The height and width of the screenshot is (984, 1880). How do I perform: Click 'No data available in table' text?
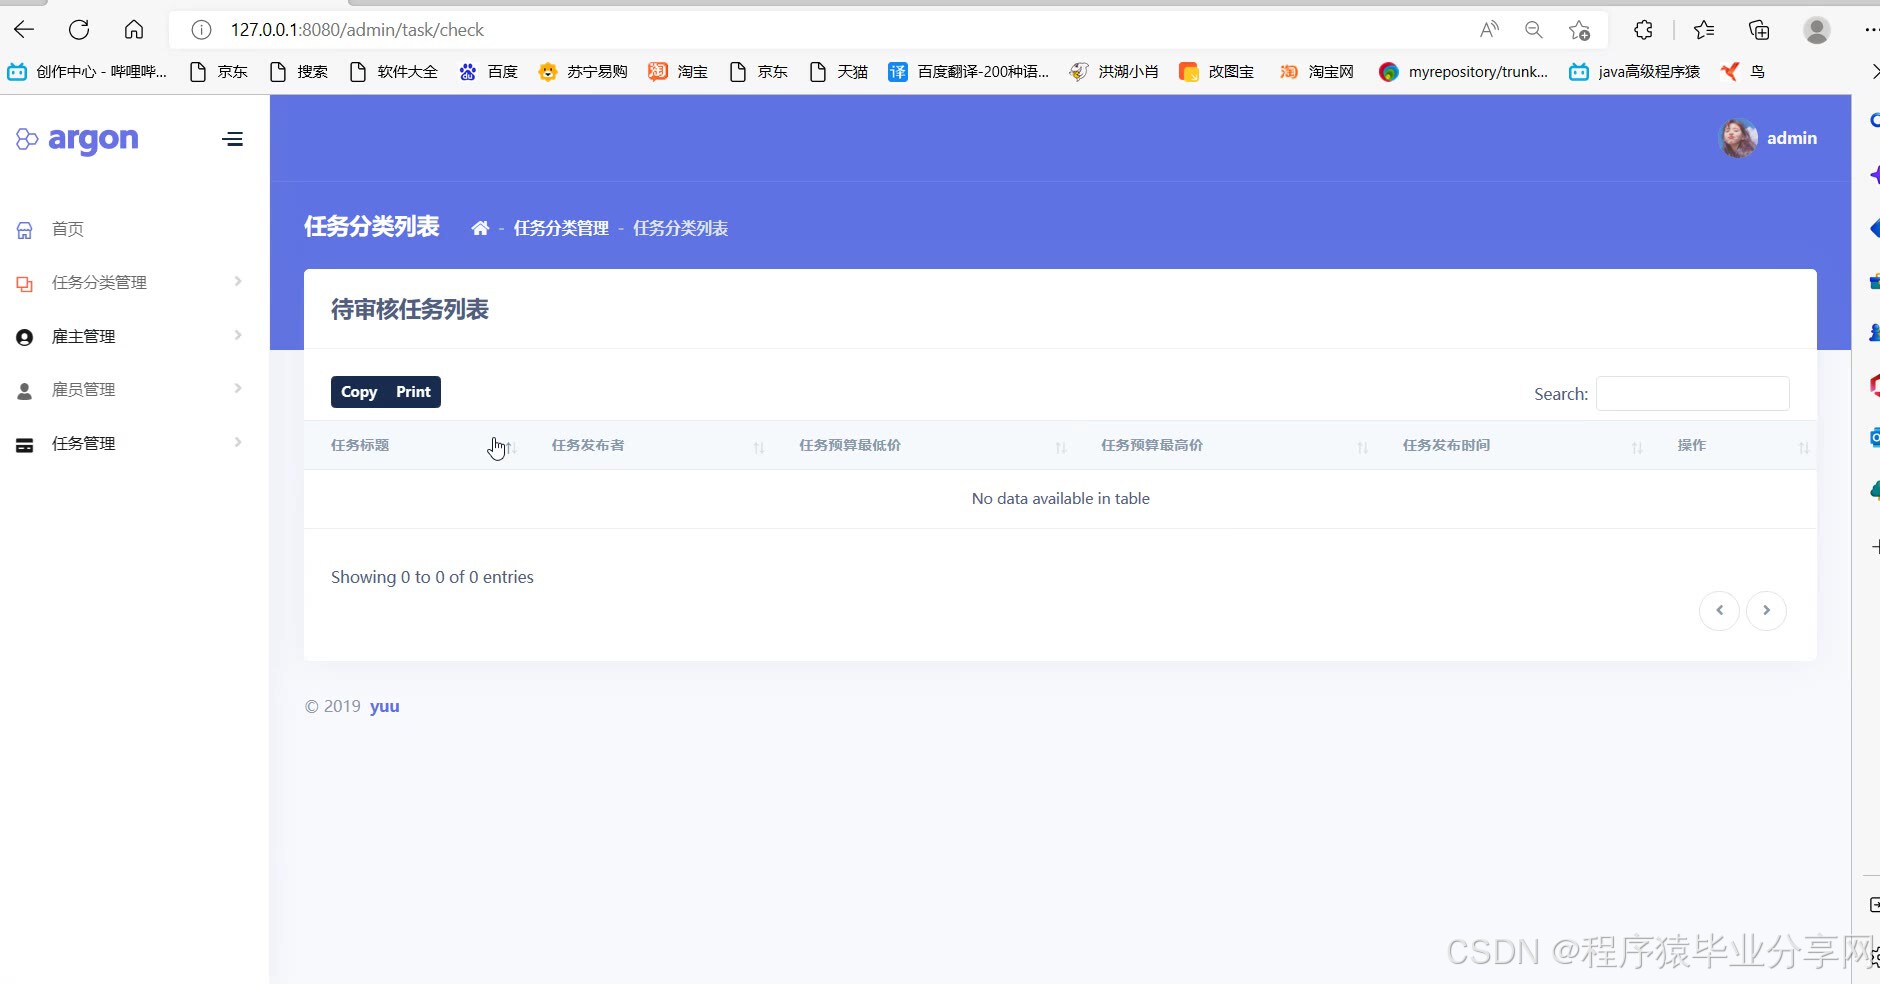pyautogui.click(x=1060, y=498)
